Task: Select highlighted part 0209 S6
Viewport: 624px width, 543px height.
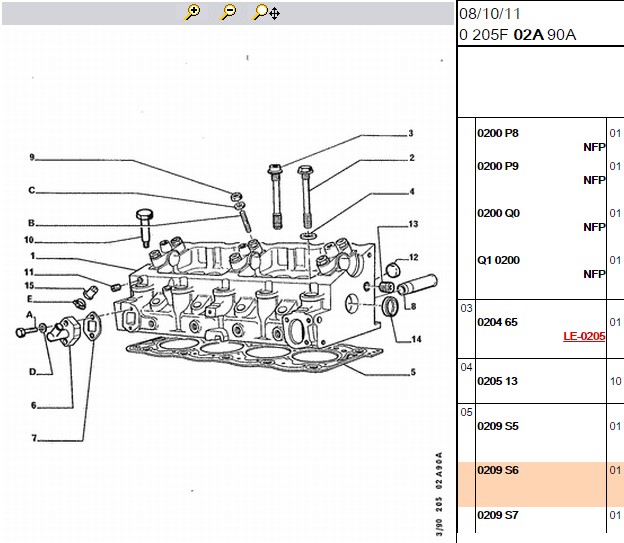Action: (x=498, y=470)
